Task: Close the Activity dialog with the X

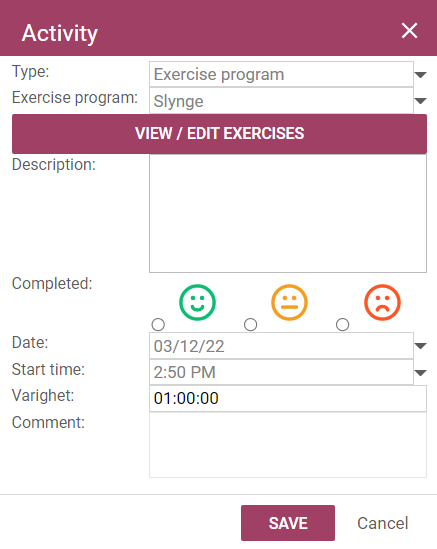Action: [x=409, y=30]
